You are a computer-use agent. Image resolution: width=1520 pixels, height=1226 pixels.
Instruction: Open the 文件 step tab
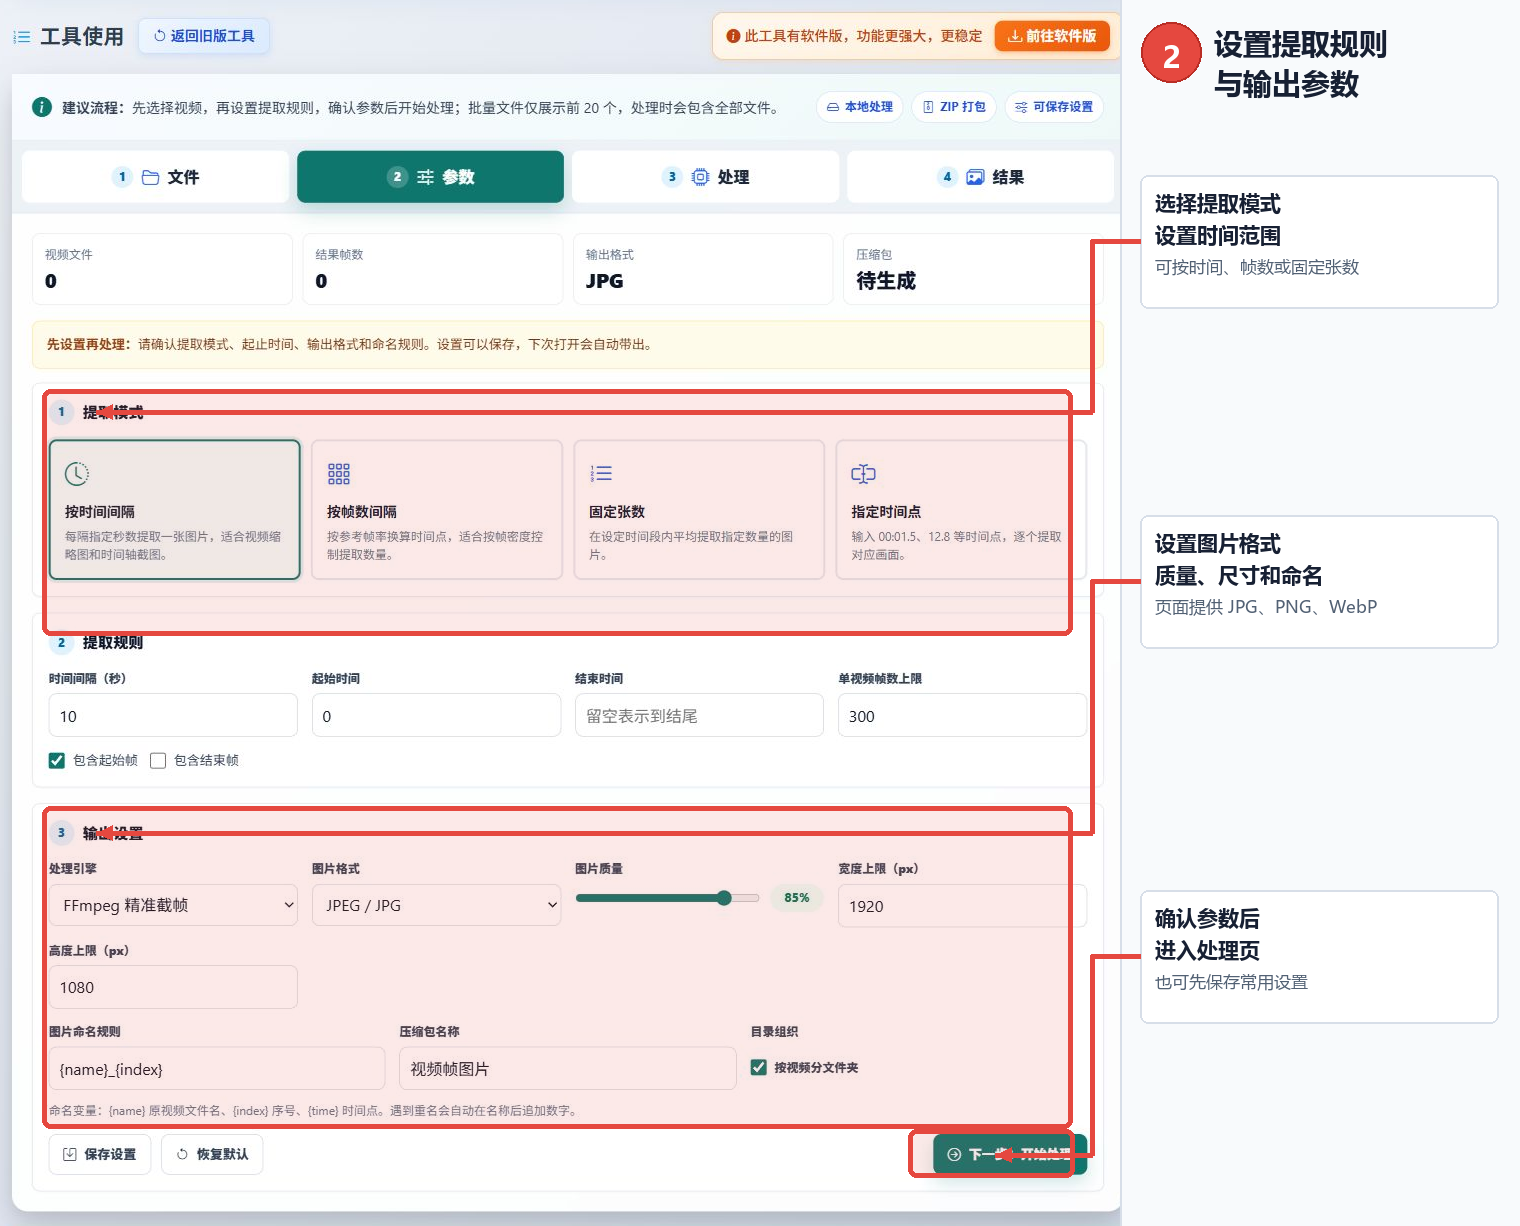(x=155, y=177)
